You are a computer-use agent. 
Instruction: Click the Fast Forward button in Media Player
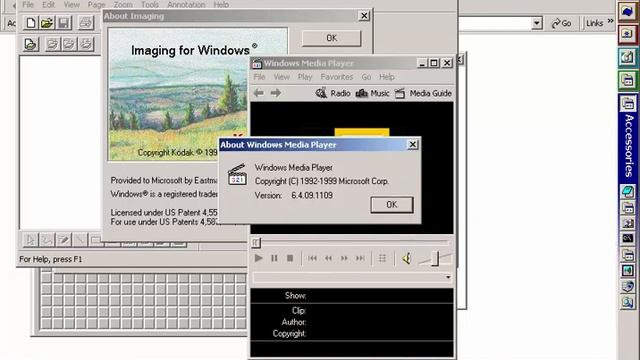tap(344, 258)
